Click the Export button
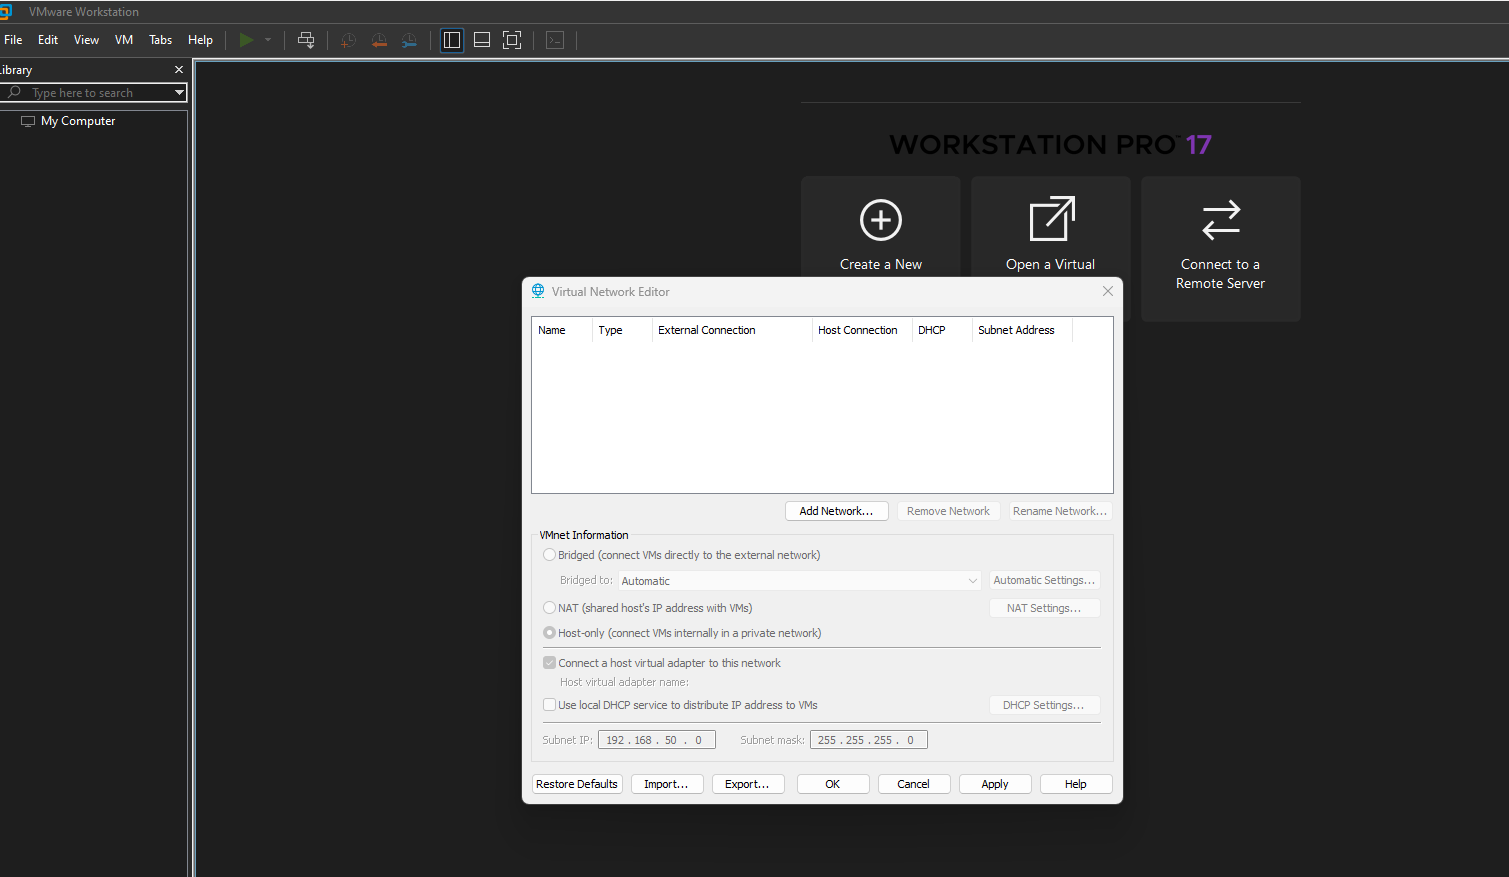The width and height of the screenshot is (1509, 877). (748, 784)
